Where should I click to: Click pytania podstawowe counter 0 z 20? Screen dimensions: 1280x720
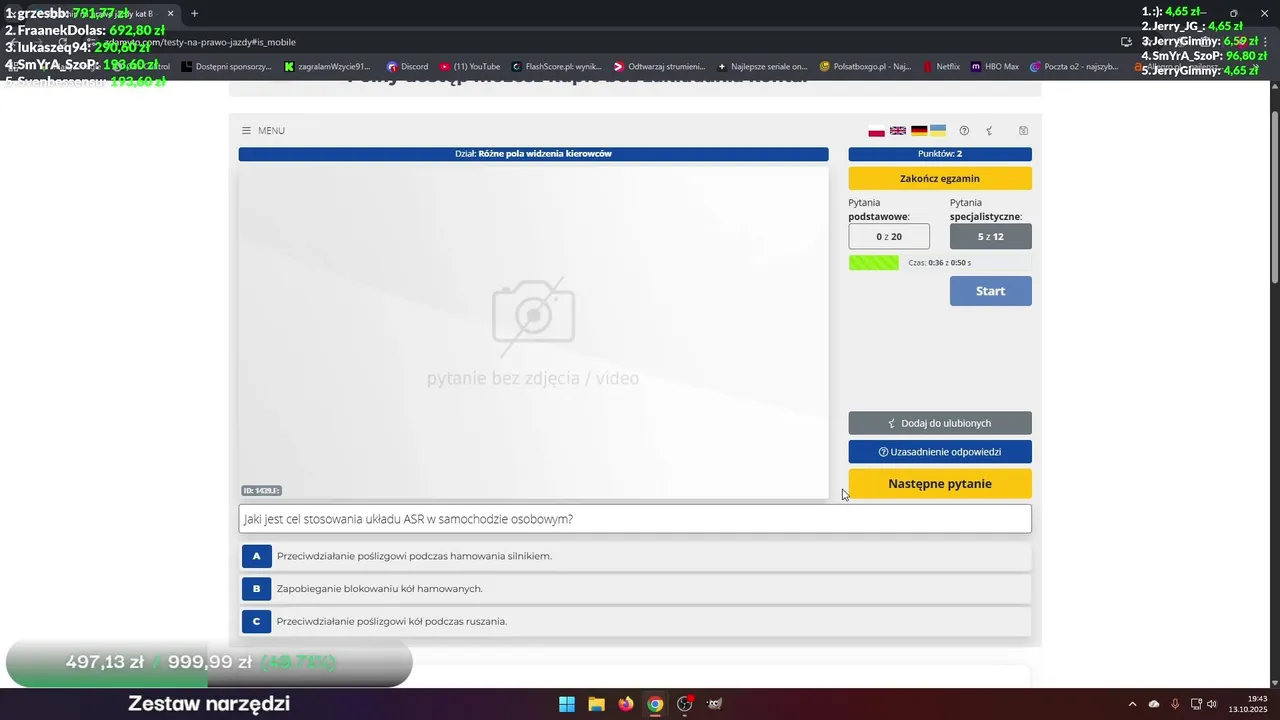889,237
